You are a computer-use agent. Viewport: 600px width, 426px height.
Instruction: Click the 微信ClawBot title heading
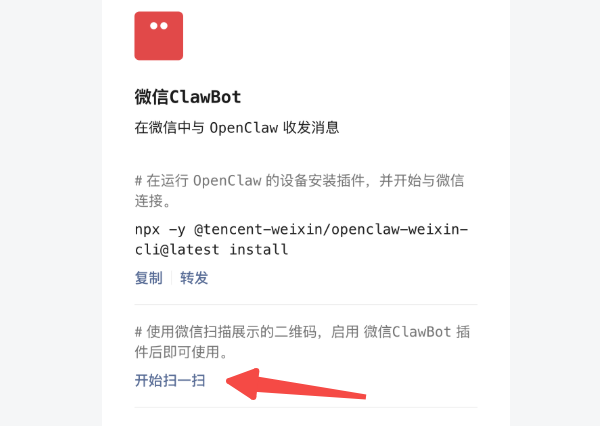pos(188,97)
